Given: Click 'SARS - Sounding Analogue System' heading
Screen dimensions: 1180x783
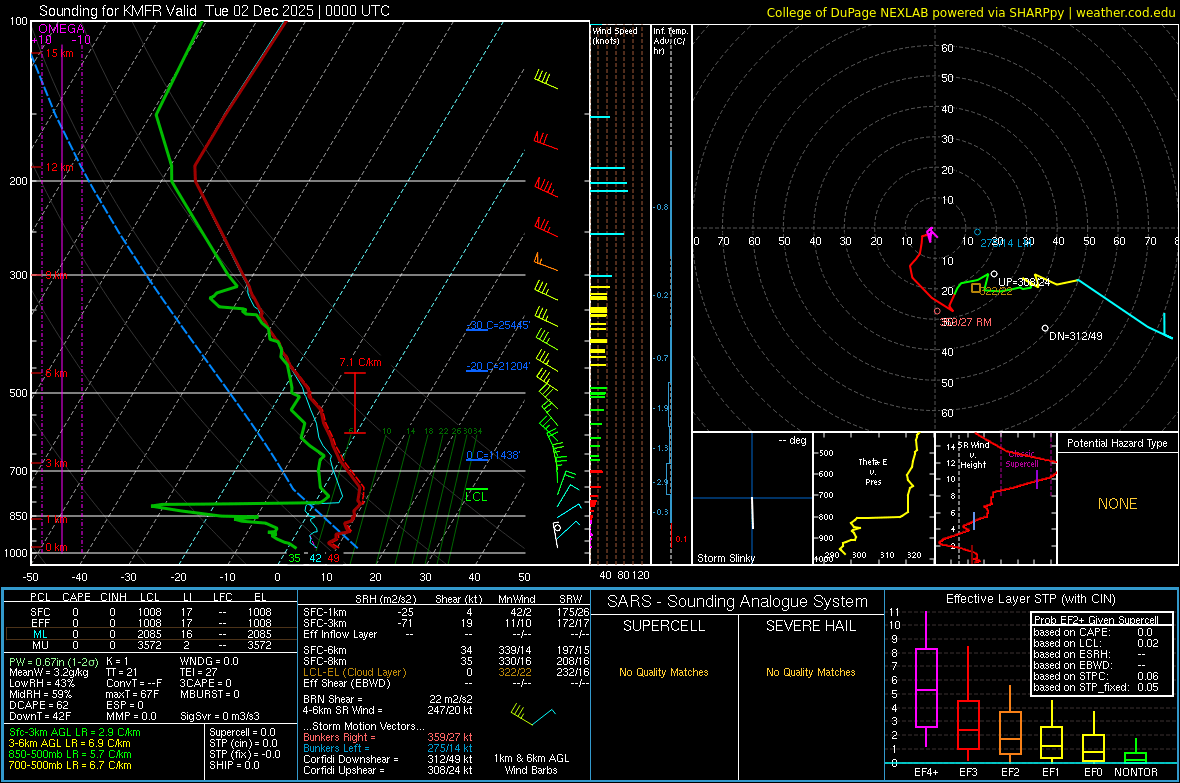Looking at the screenshot, I should pyautogui.click(x=737, y=602).
